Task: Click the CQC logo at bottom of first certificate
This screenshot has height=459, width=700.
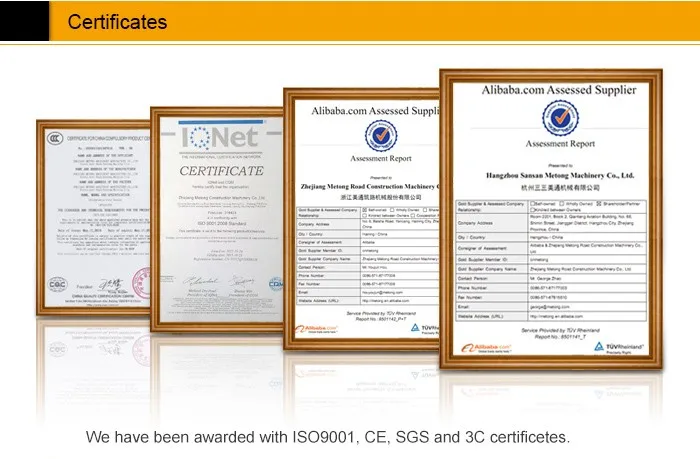Action: click(58, 284)
